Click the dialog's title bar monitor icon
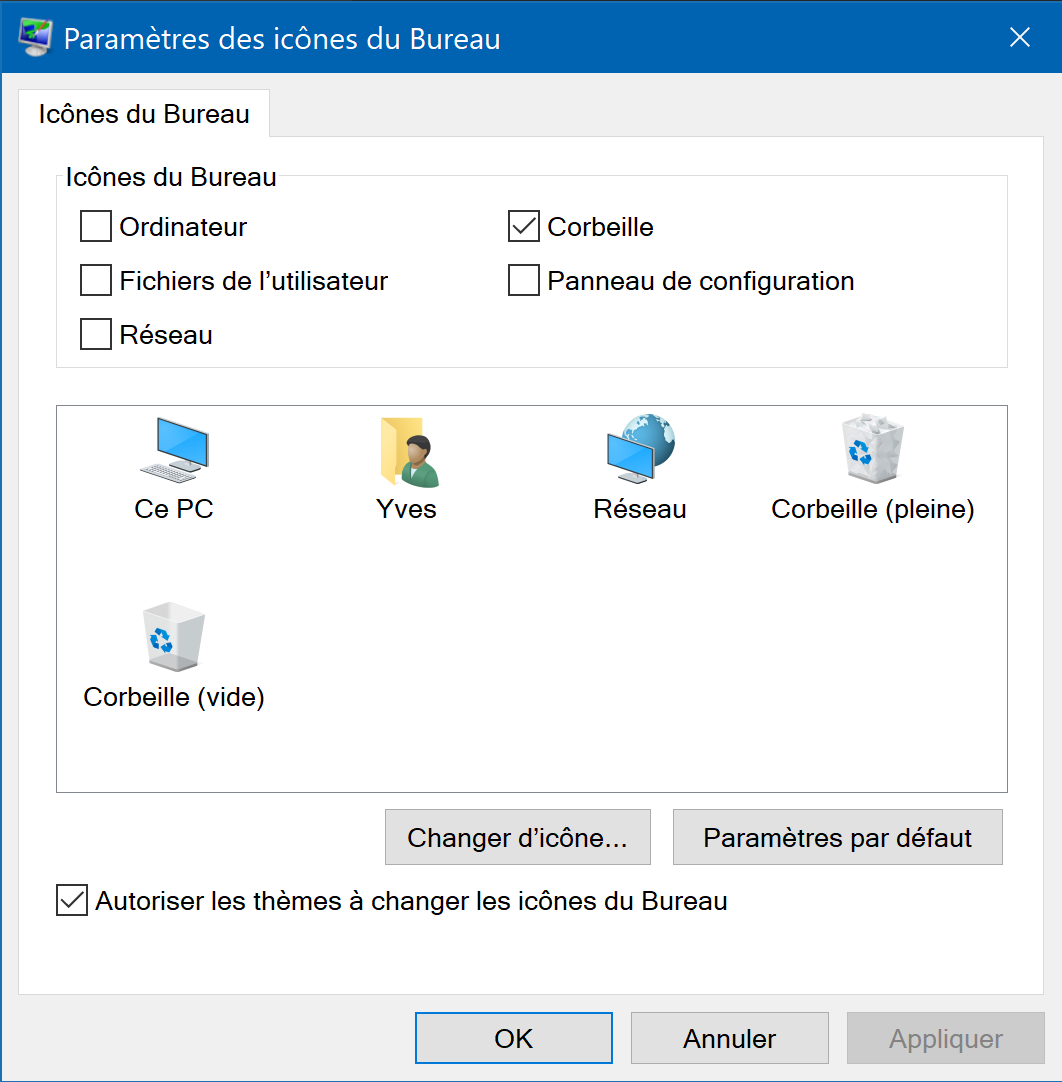Image resolution: width=1062 pixels, height=1082 pixels. 36,38
